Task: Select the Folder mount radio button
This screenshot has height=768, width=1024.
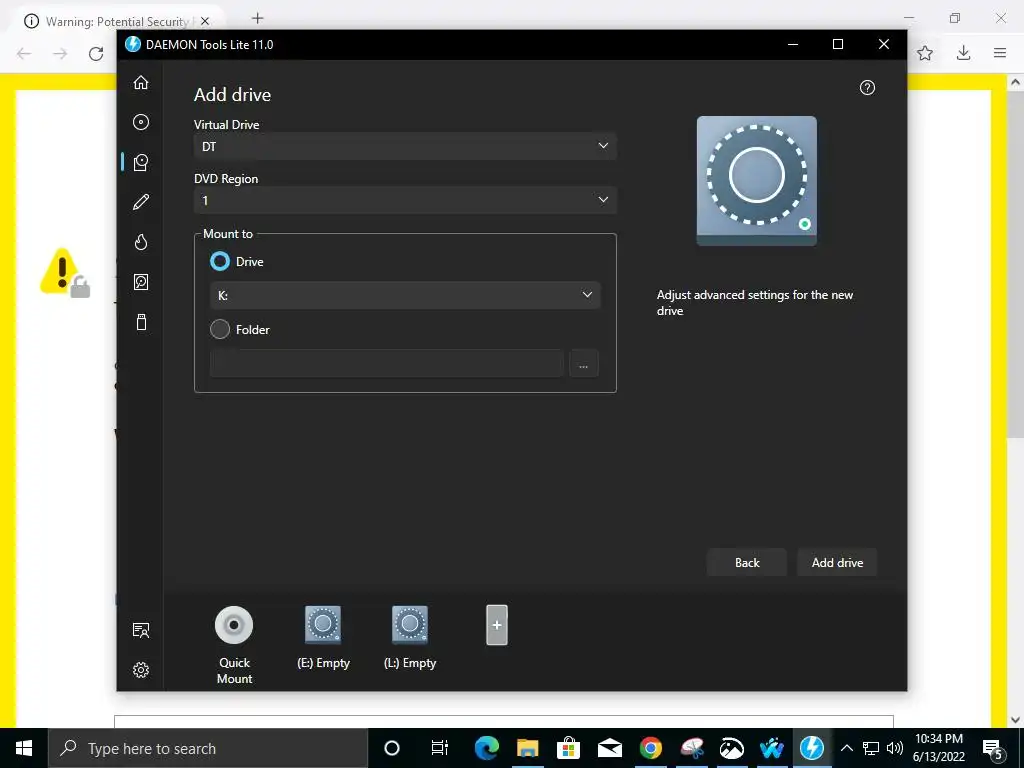Action: [220, 329]
